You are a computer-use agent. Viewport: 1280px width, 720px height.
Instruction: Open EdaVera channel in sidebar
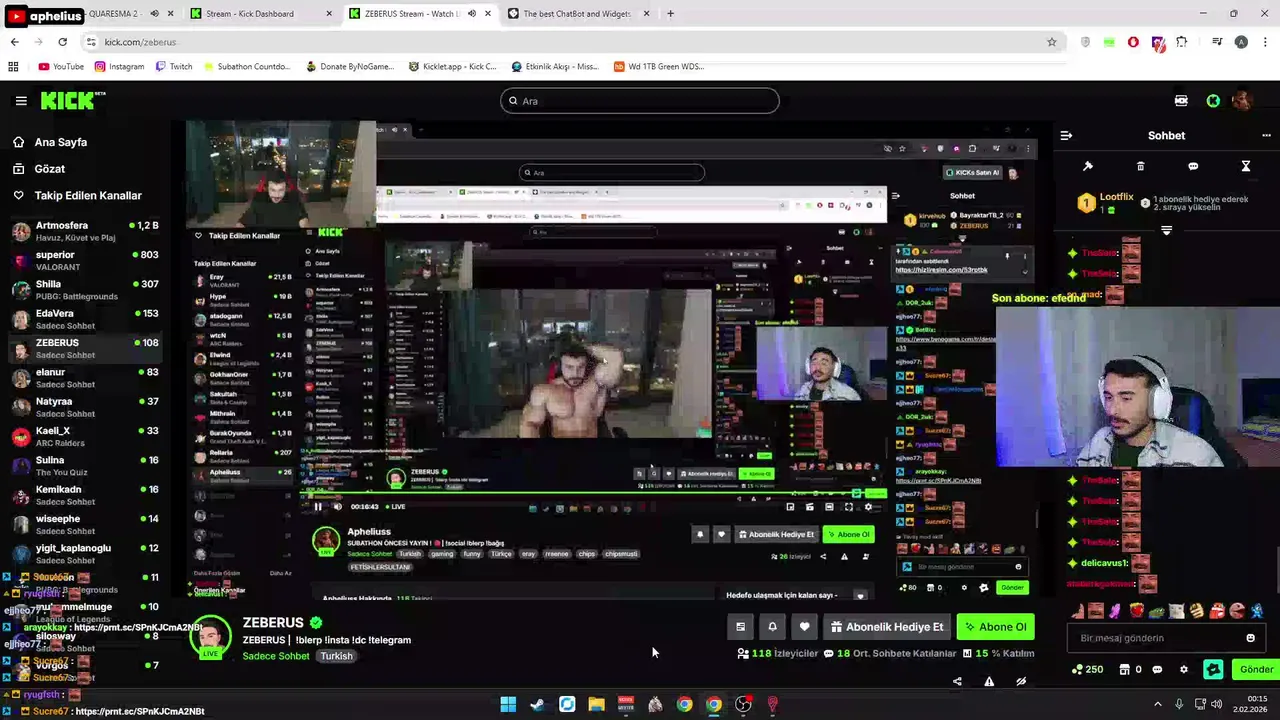point(85,319)
